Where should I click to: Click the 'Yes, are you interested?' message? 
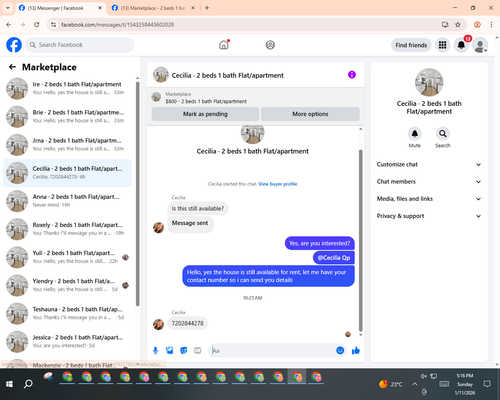click(320, 243)
